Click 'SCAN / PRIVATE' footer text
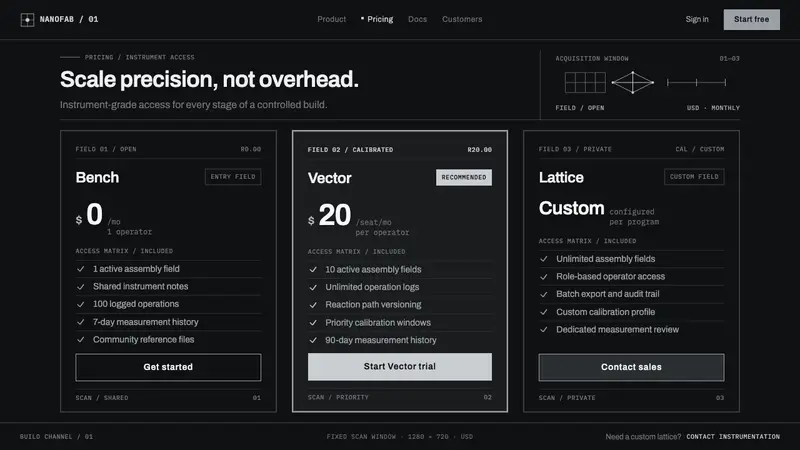Screen dimensions: 800x450 (x=567, y=397)
